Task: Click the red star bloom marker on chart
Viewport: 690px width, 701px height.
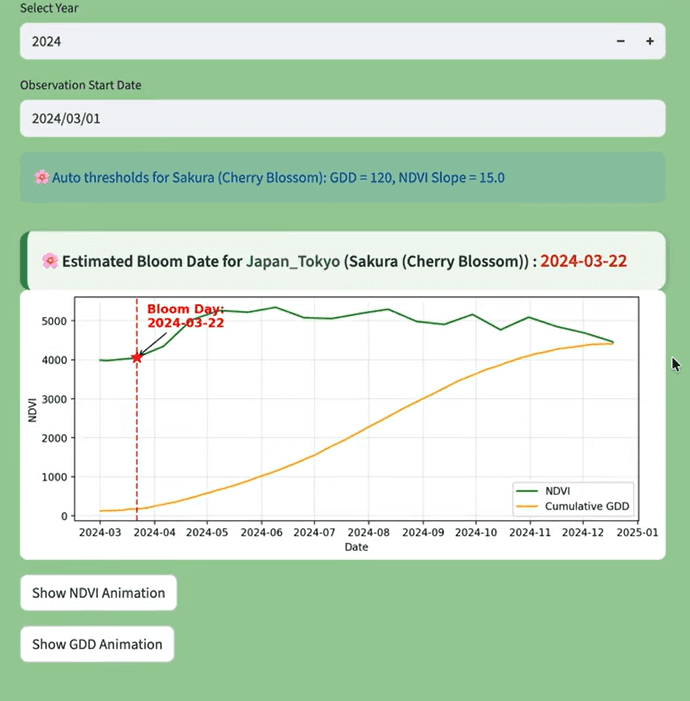Action: [x=137, y=357]
